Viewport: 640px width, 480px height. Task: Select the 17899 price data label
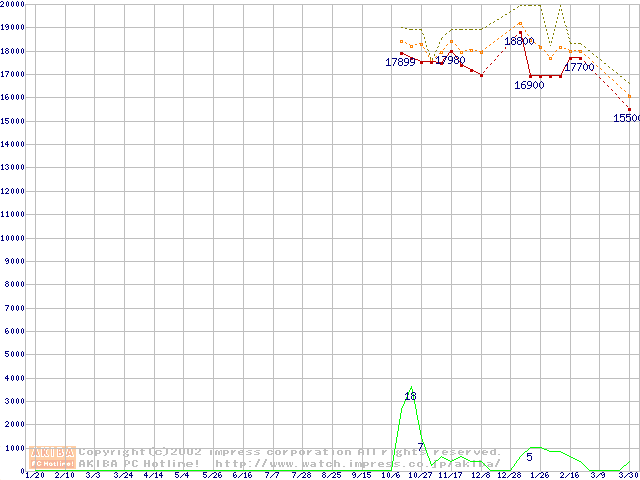401,63
